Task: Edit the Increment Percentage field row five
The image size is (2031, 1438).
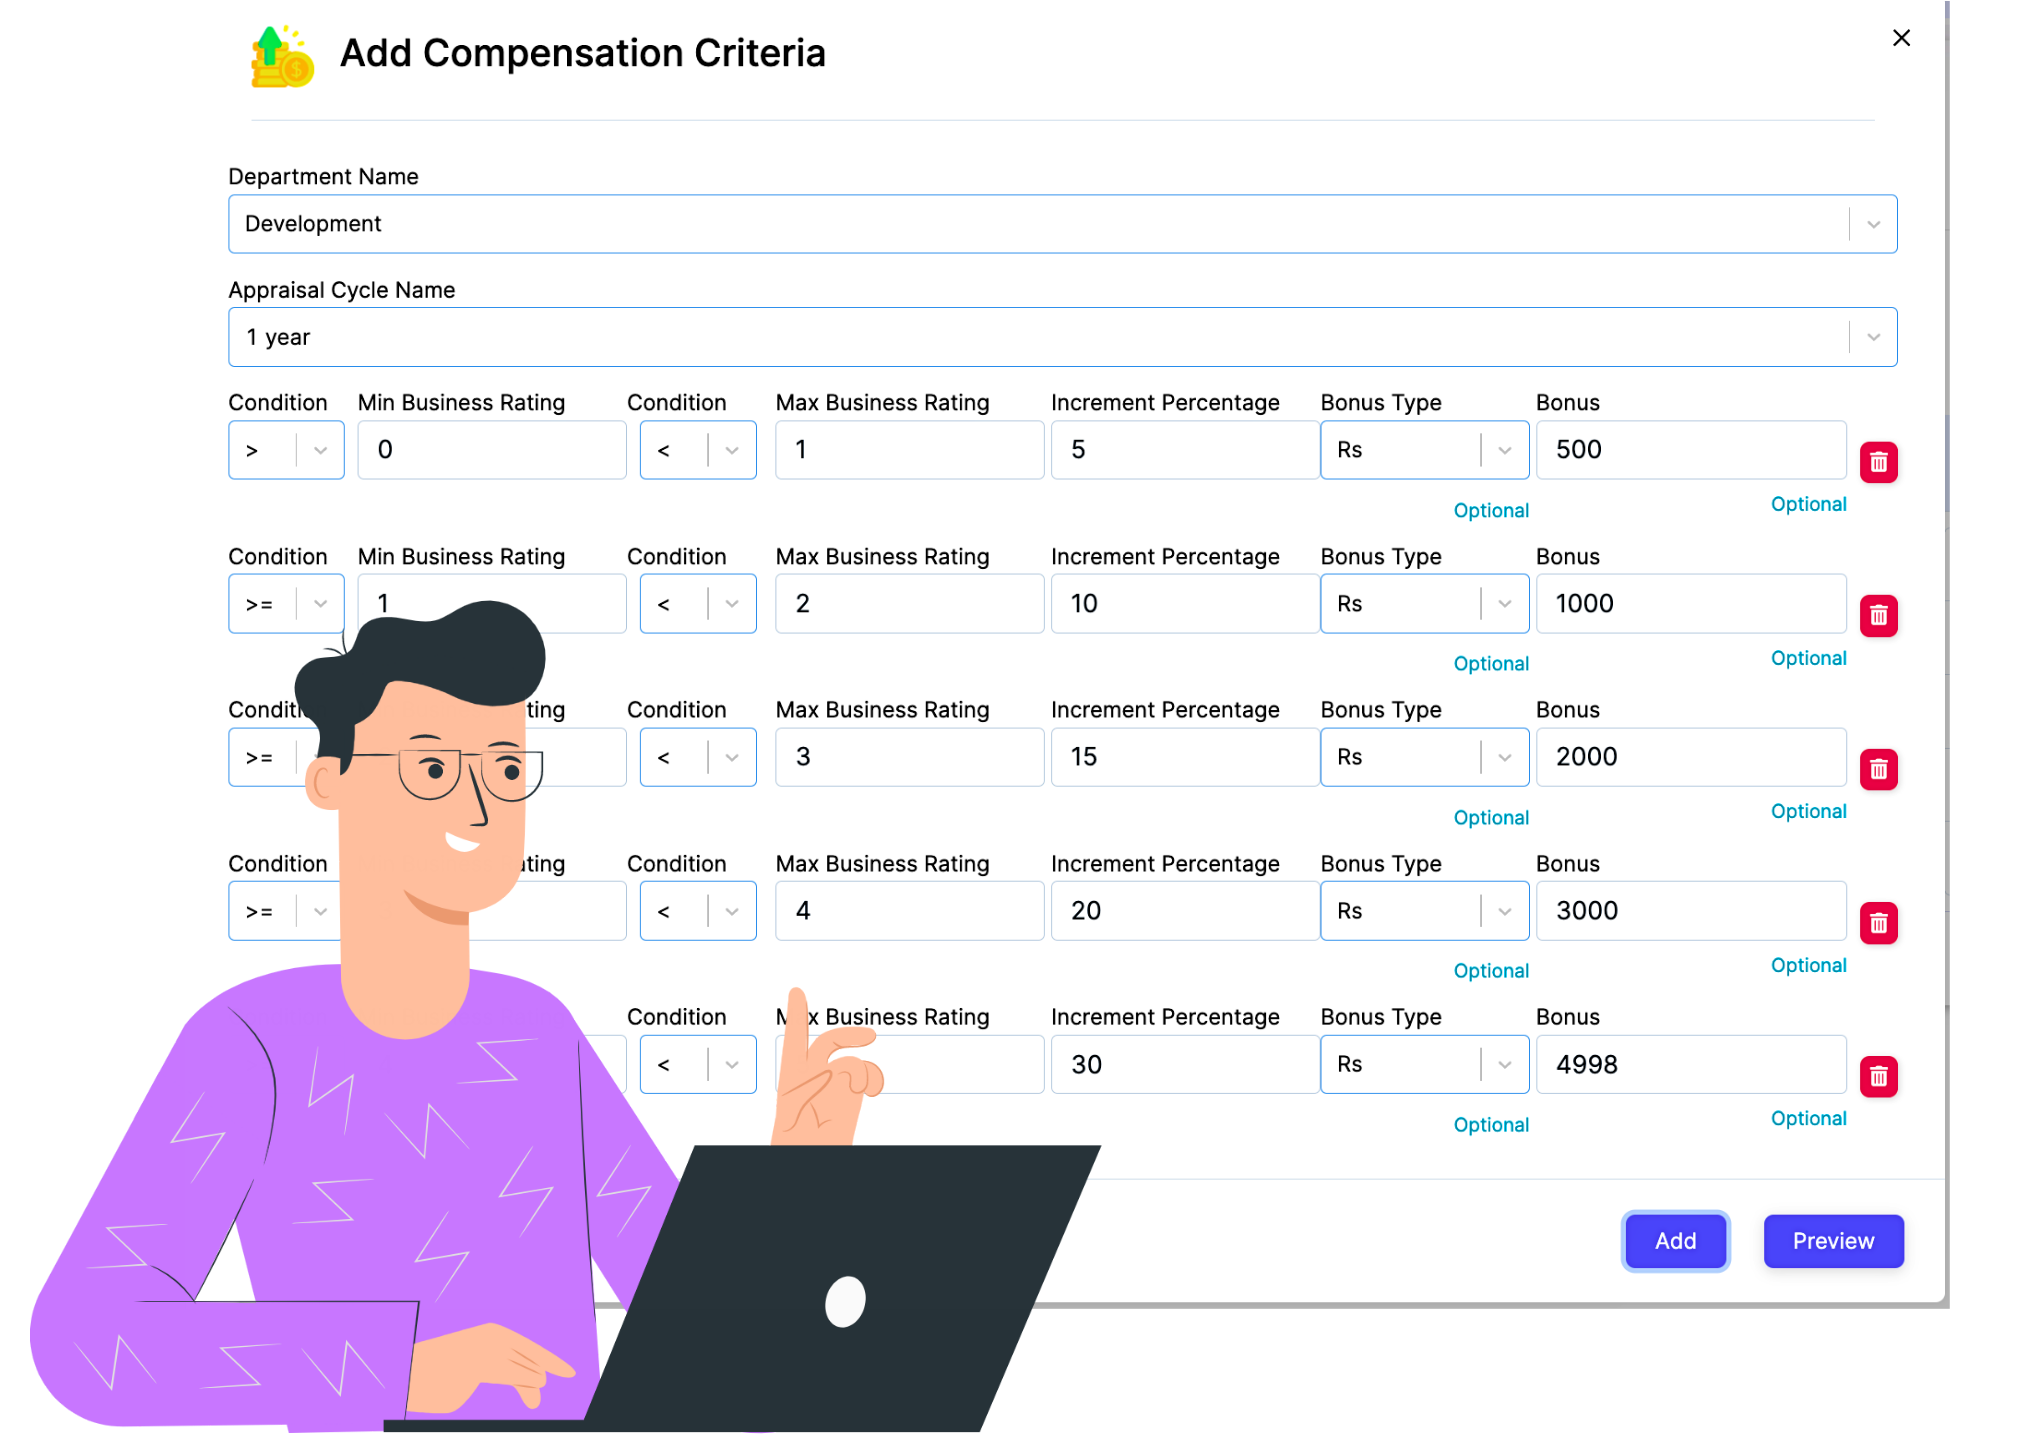Action: pos(1169,1064)
